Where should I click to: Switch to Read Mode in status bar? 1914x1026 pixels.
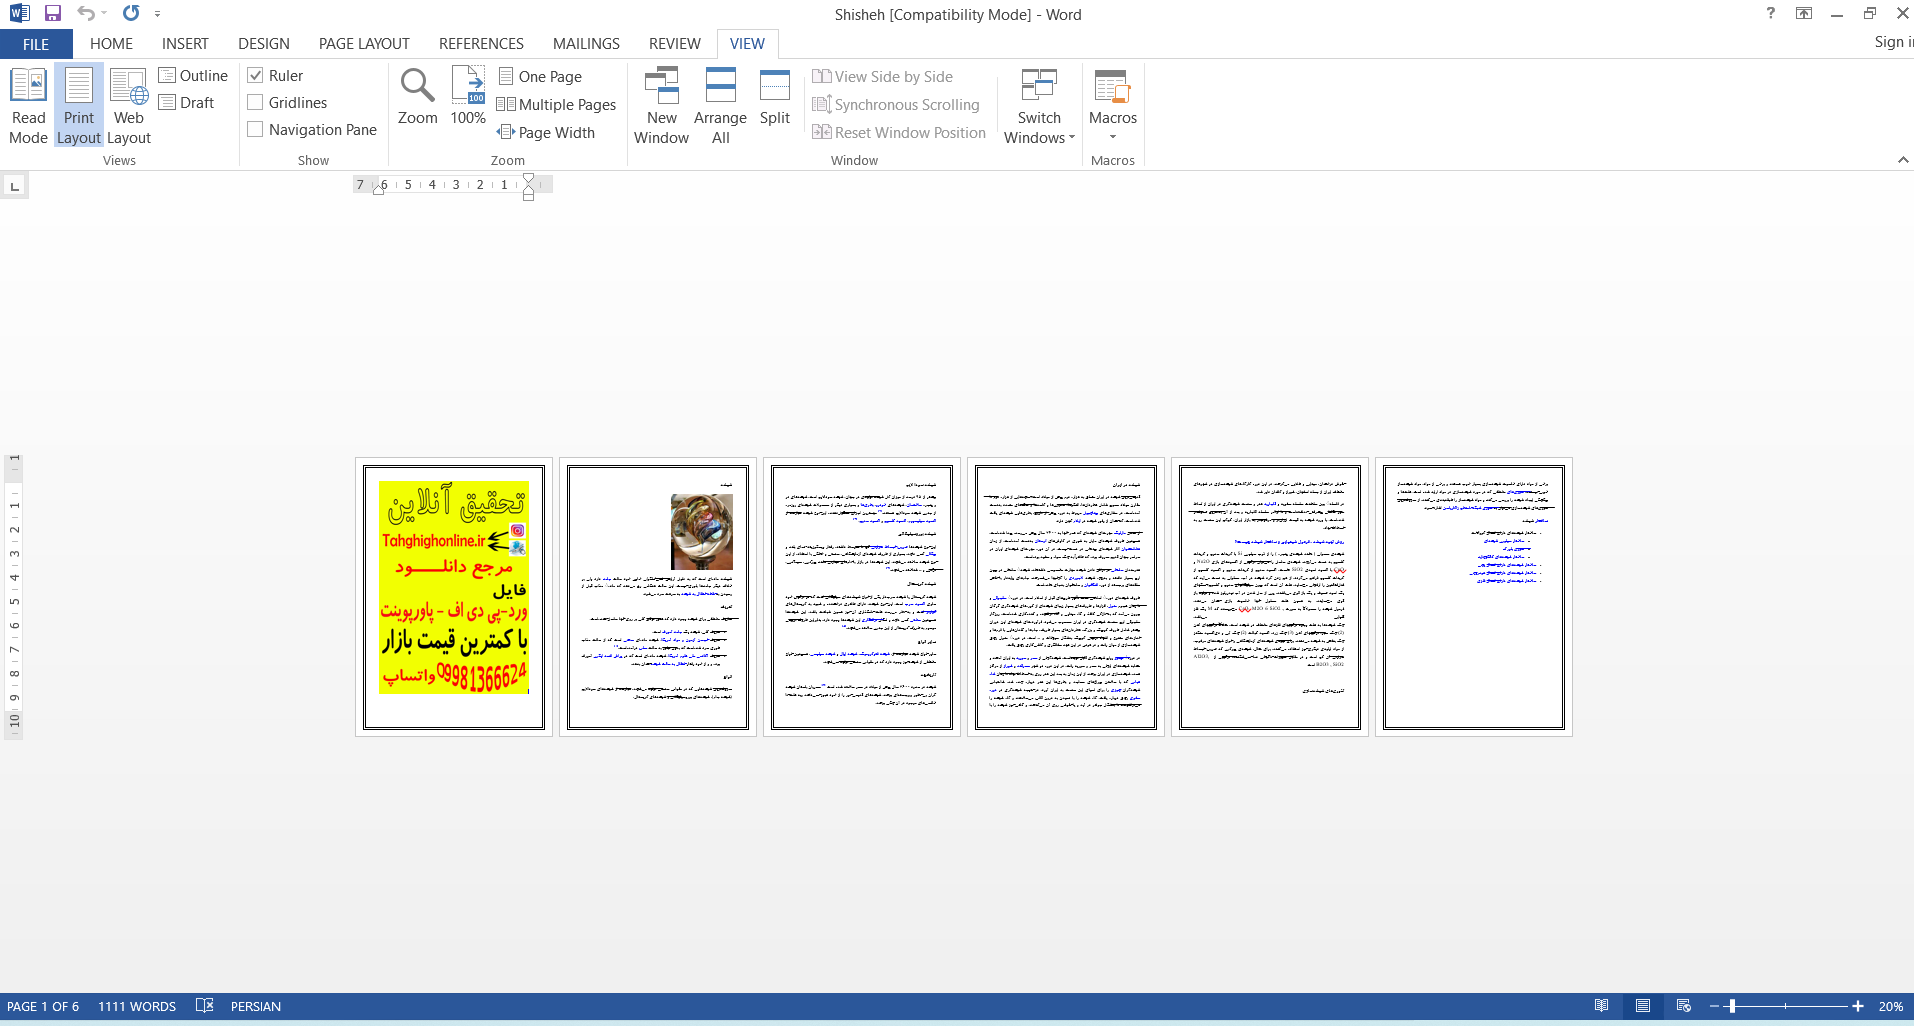1602,1005
